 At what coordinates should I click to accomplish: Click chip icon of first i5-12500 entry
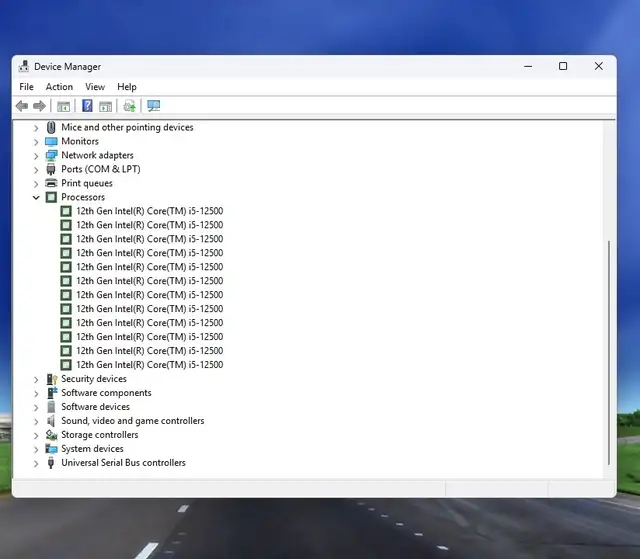[x=66, y=211]
